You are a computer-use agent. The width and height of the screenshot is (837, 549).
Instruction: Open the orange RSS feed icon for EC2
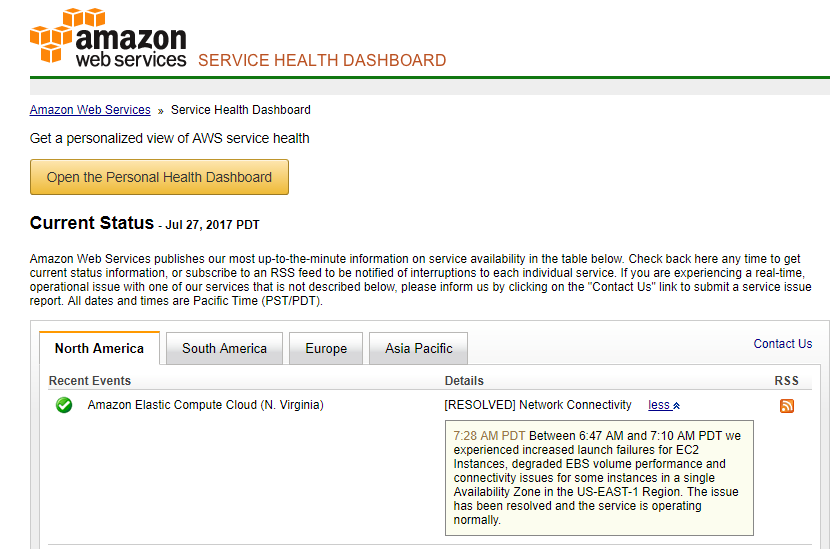(787, 406)
